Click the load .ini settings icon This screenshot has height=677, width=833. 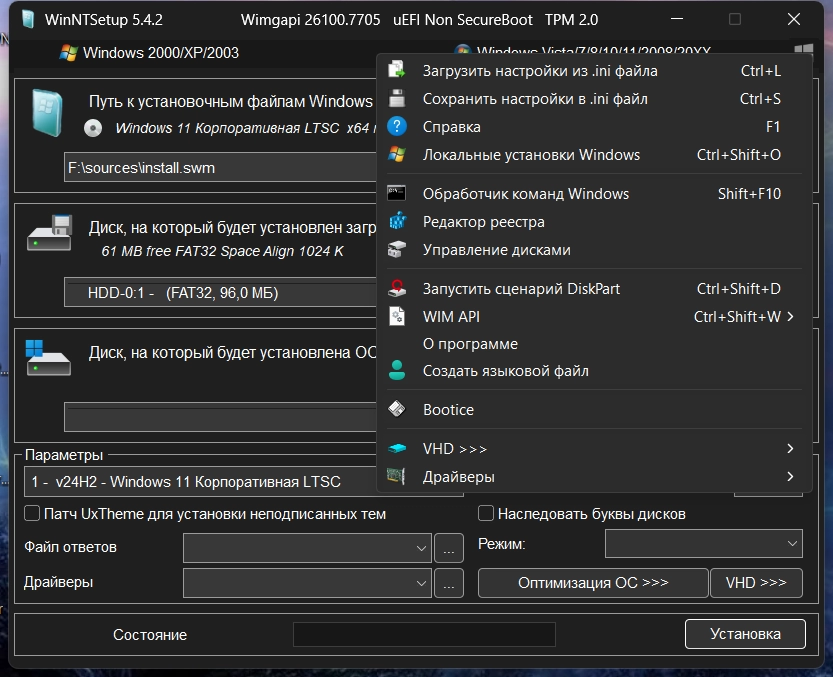point(397,70)
